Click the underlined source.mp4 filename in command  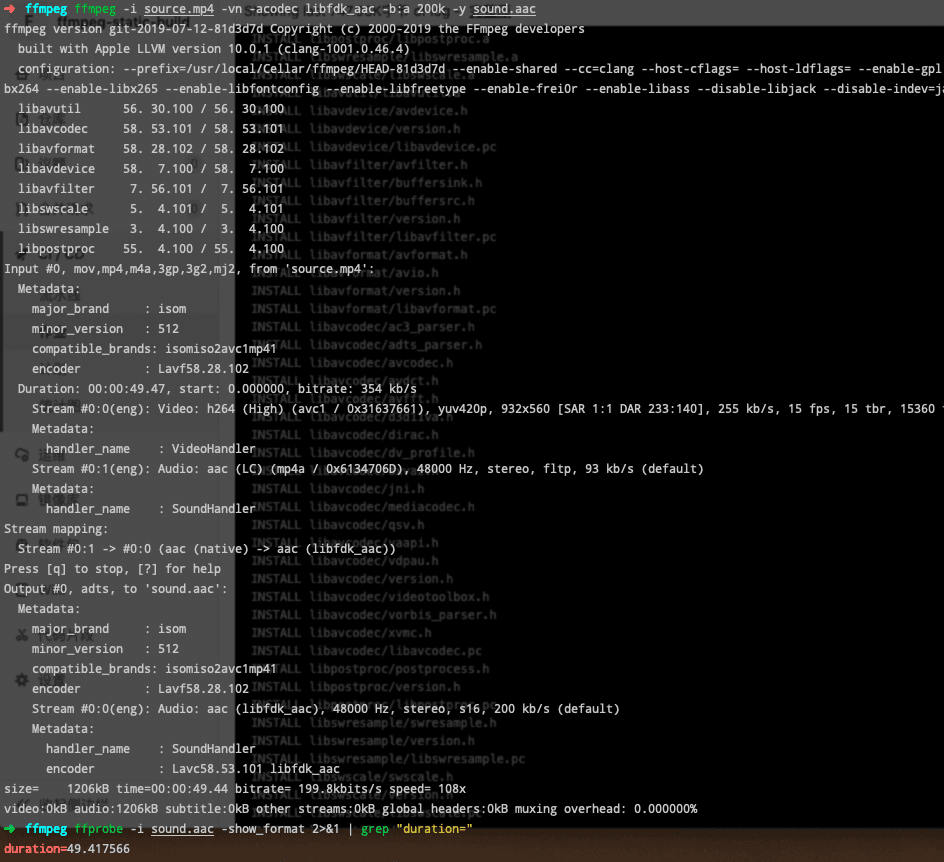tap(179, 10)
